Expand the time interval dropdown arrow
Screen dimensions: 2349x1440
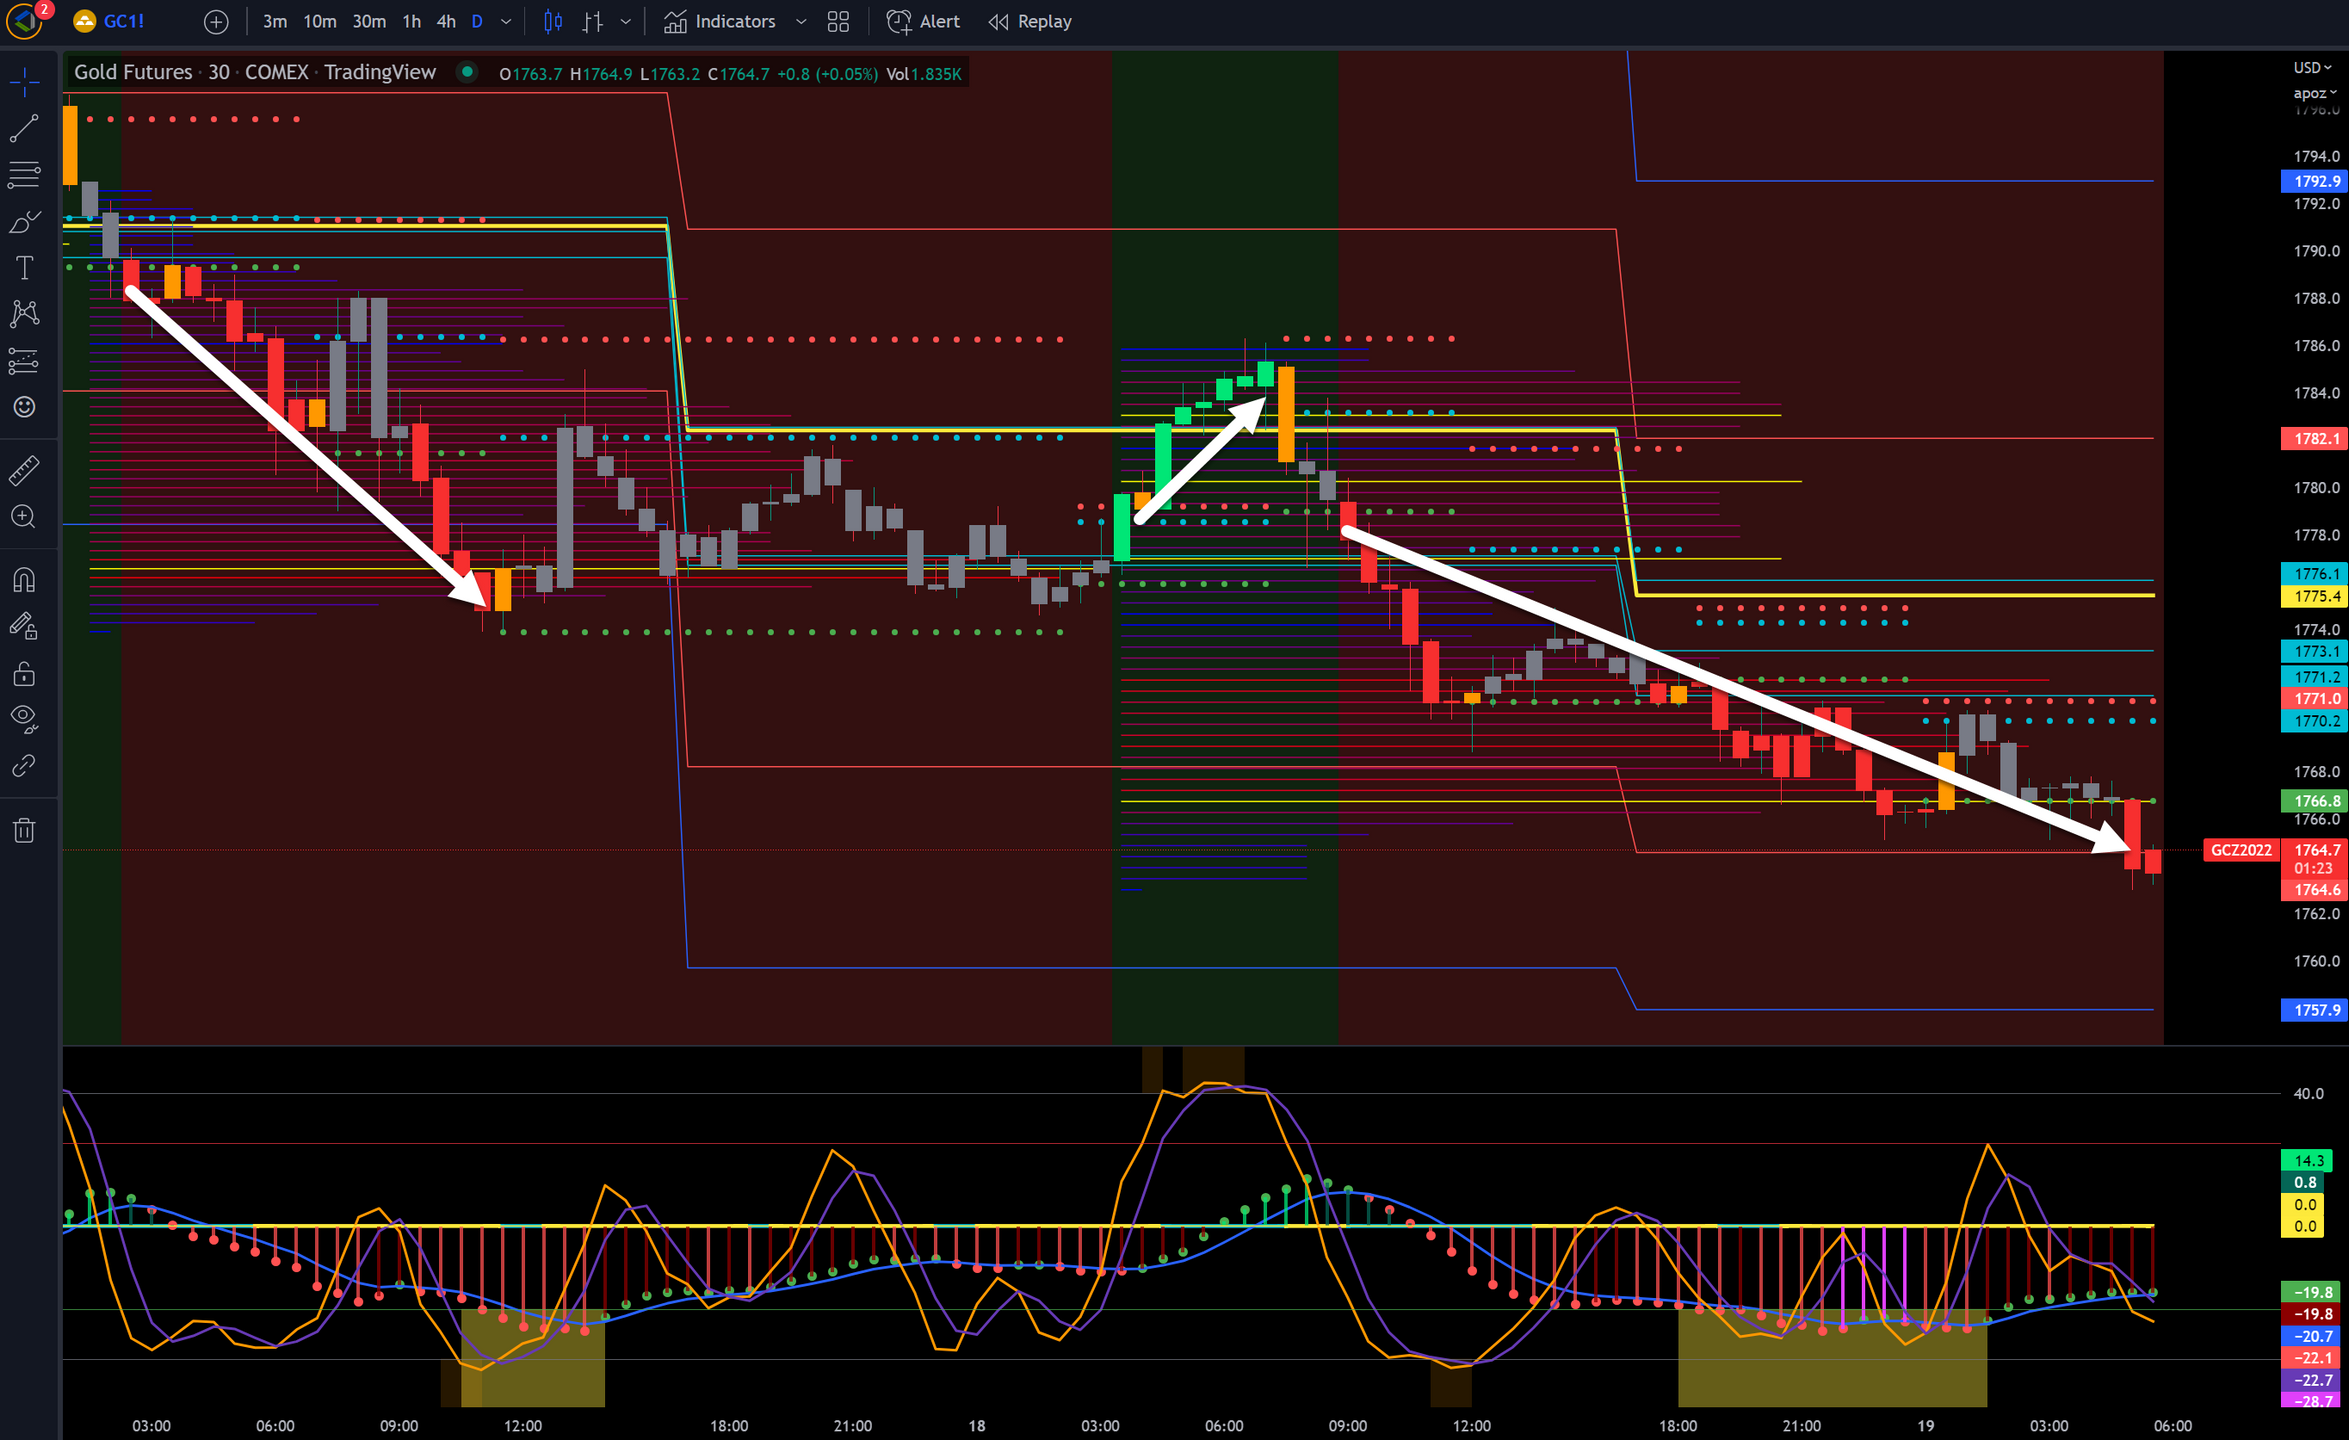(x=506, y=21)
